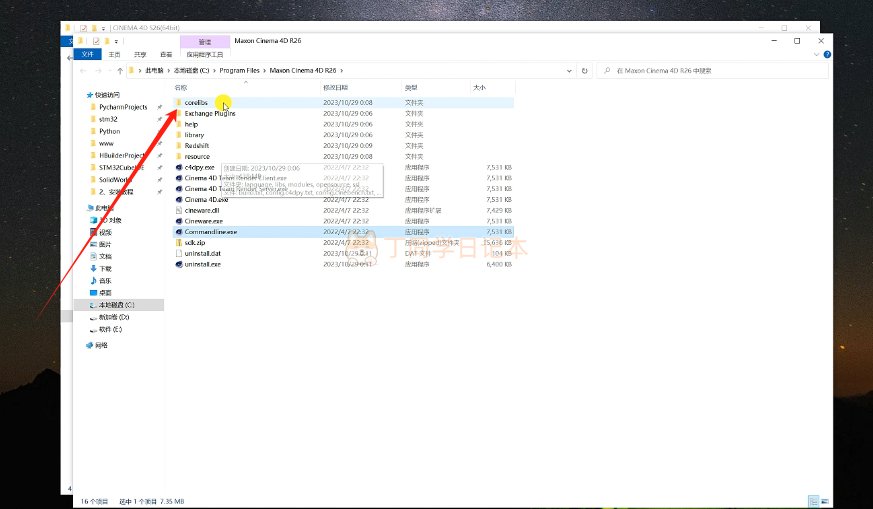Image resolution: width=873 pixels, height=509 pixels.
Task: Sort files by the 修改日期 column header
Action: tap(334, 88)
